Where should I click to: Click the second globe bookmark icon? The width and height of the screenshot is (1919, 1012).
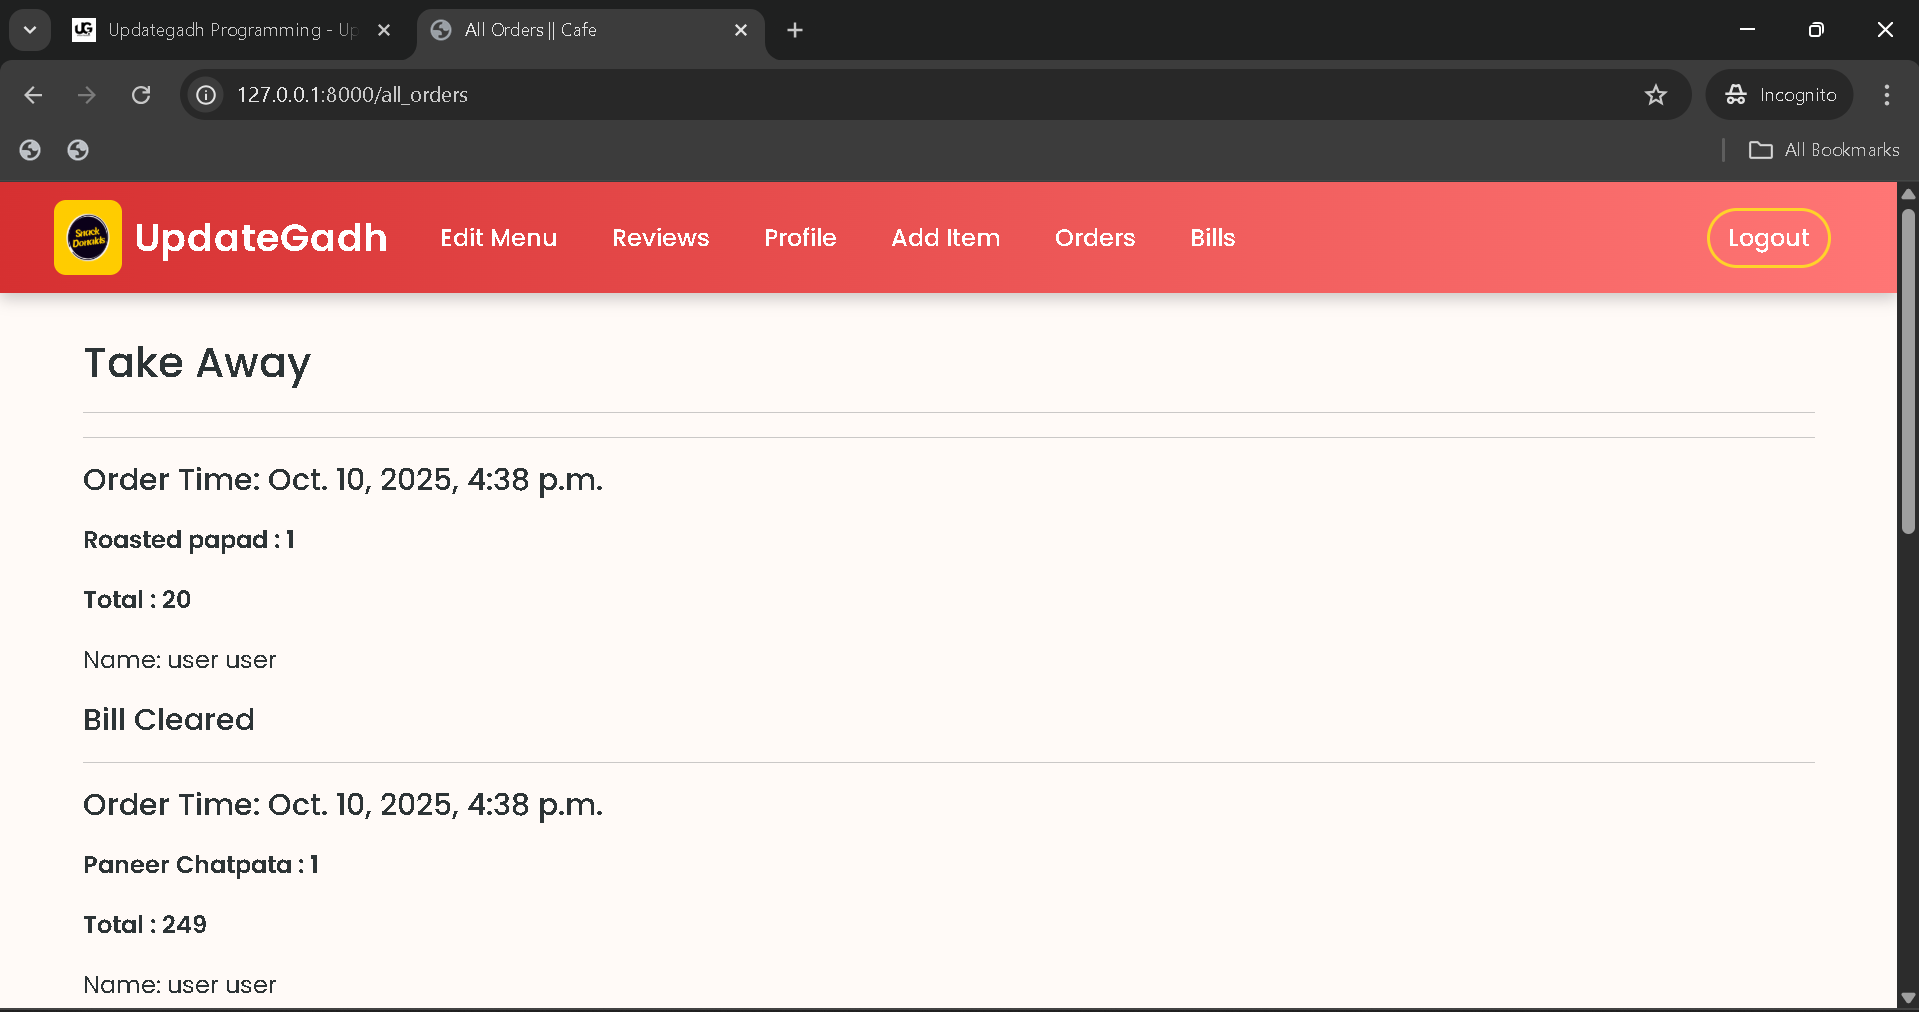78,150
